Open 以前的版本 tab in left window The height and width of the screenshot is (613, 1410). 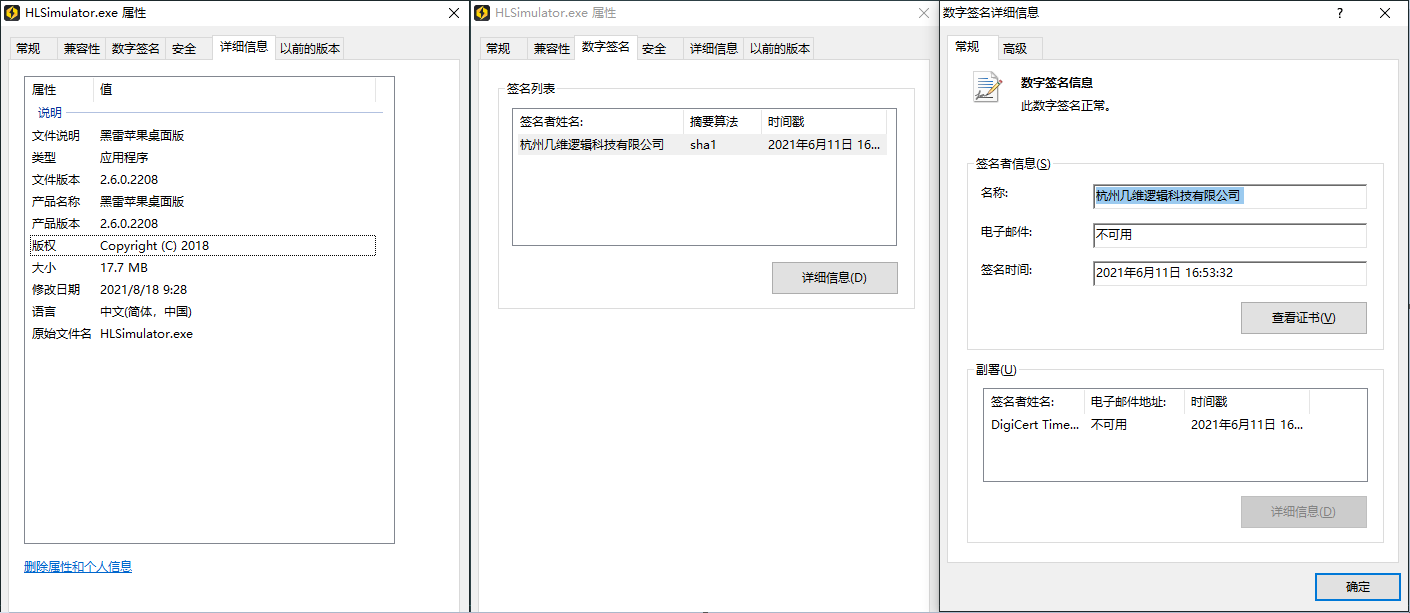(x=310, y=48)
